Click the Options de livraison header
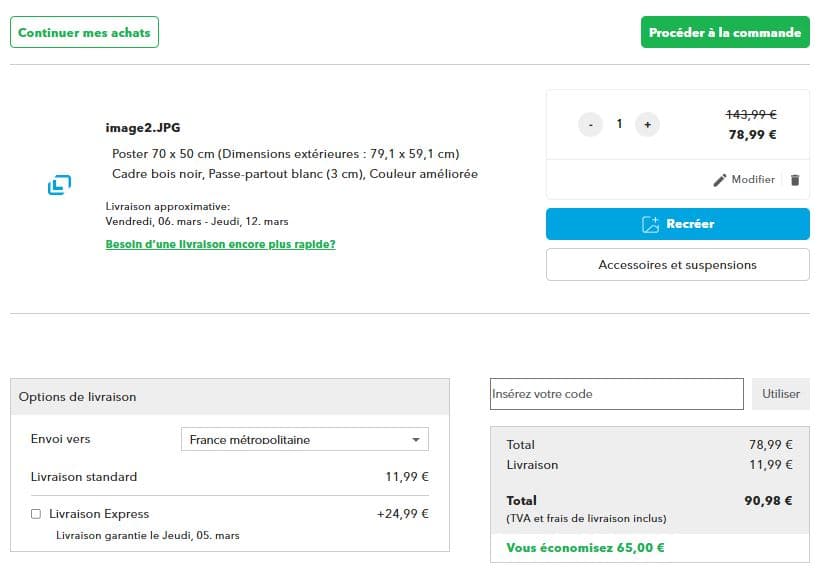Screen dimensions: 819x571 (78, 397)
